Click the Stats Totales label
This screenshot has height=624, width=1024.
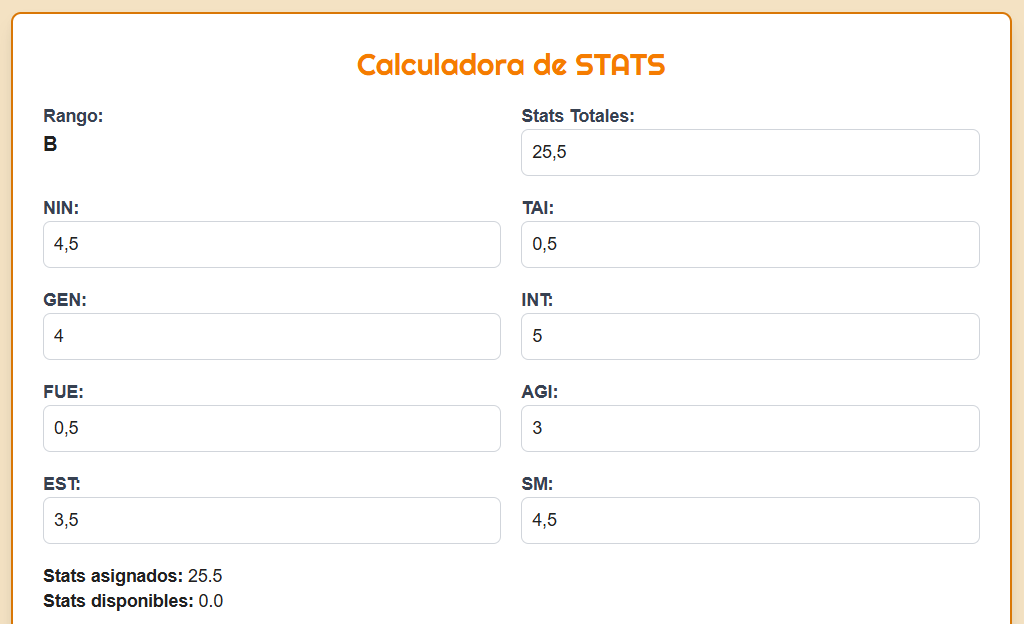point(578,116)
